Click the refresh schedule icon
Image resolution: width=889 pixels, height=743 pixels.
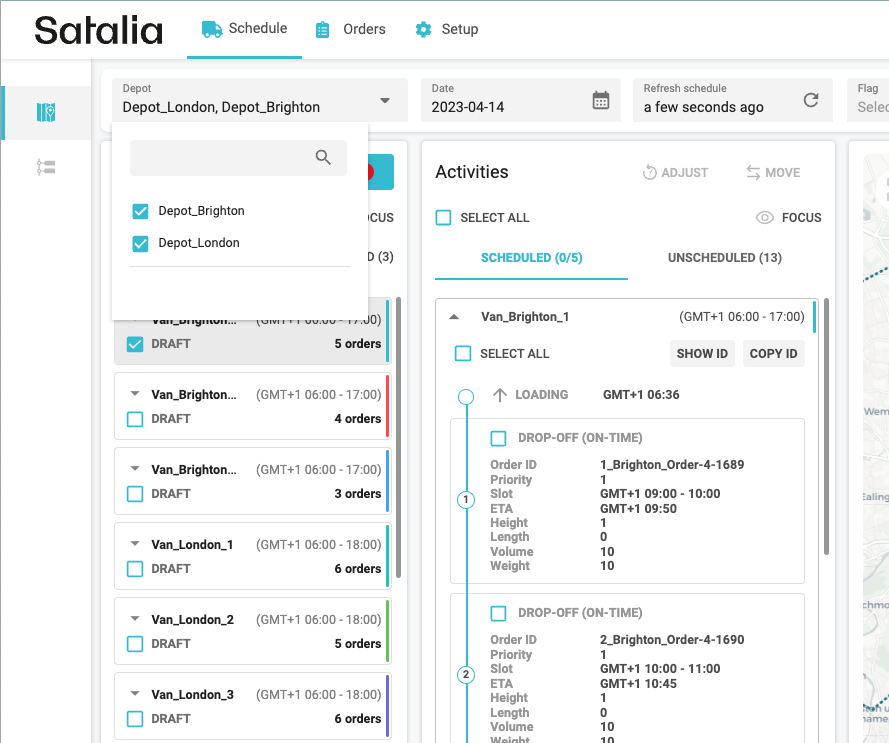click(811, 100)
